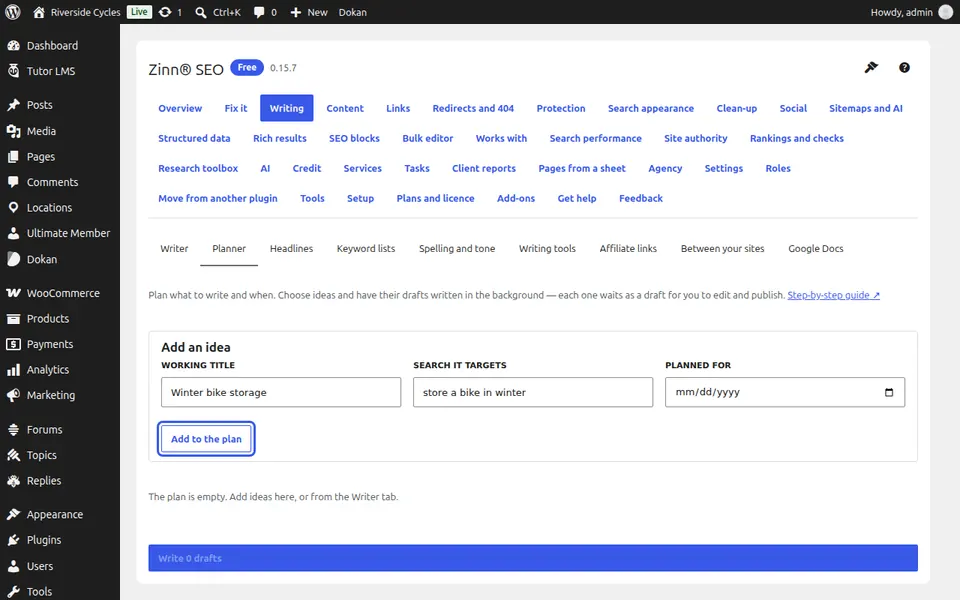The width and height of the screenshot is (960, 600).
Task: Open Spelling and tone sub-tab
Action: [x=457, y=249]
